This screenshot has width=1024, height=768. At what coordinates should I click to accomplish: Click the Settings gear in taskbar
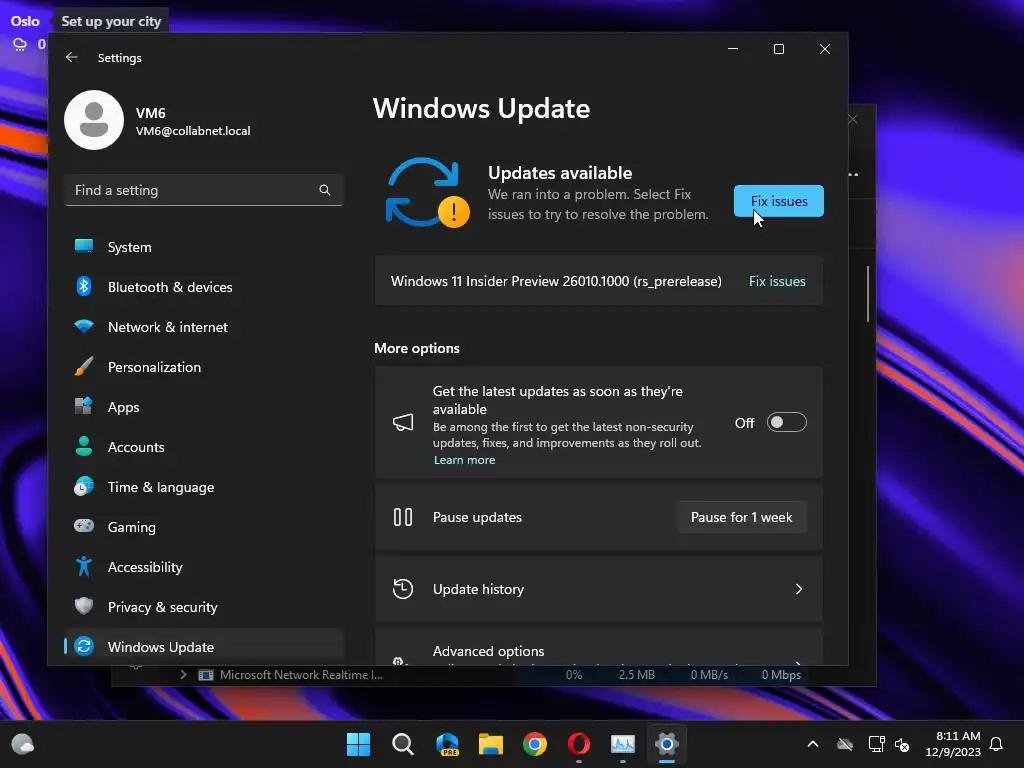(667, 744)
